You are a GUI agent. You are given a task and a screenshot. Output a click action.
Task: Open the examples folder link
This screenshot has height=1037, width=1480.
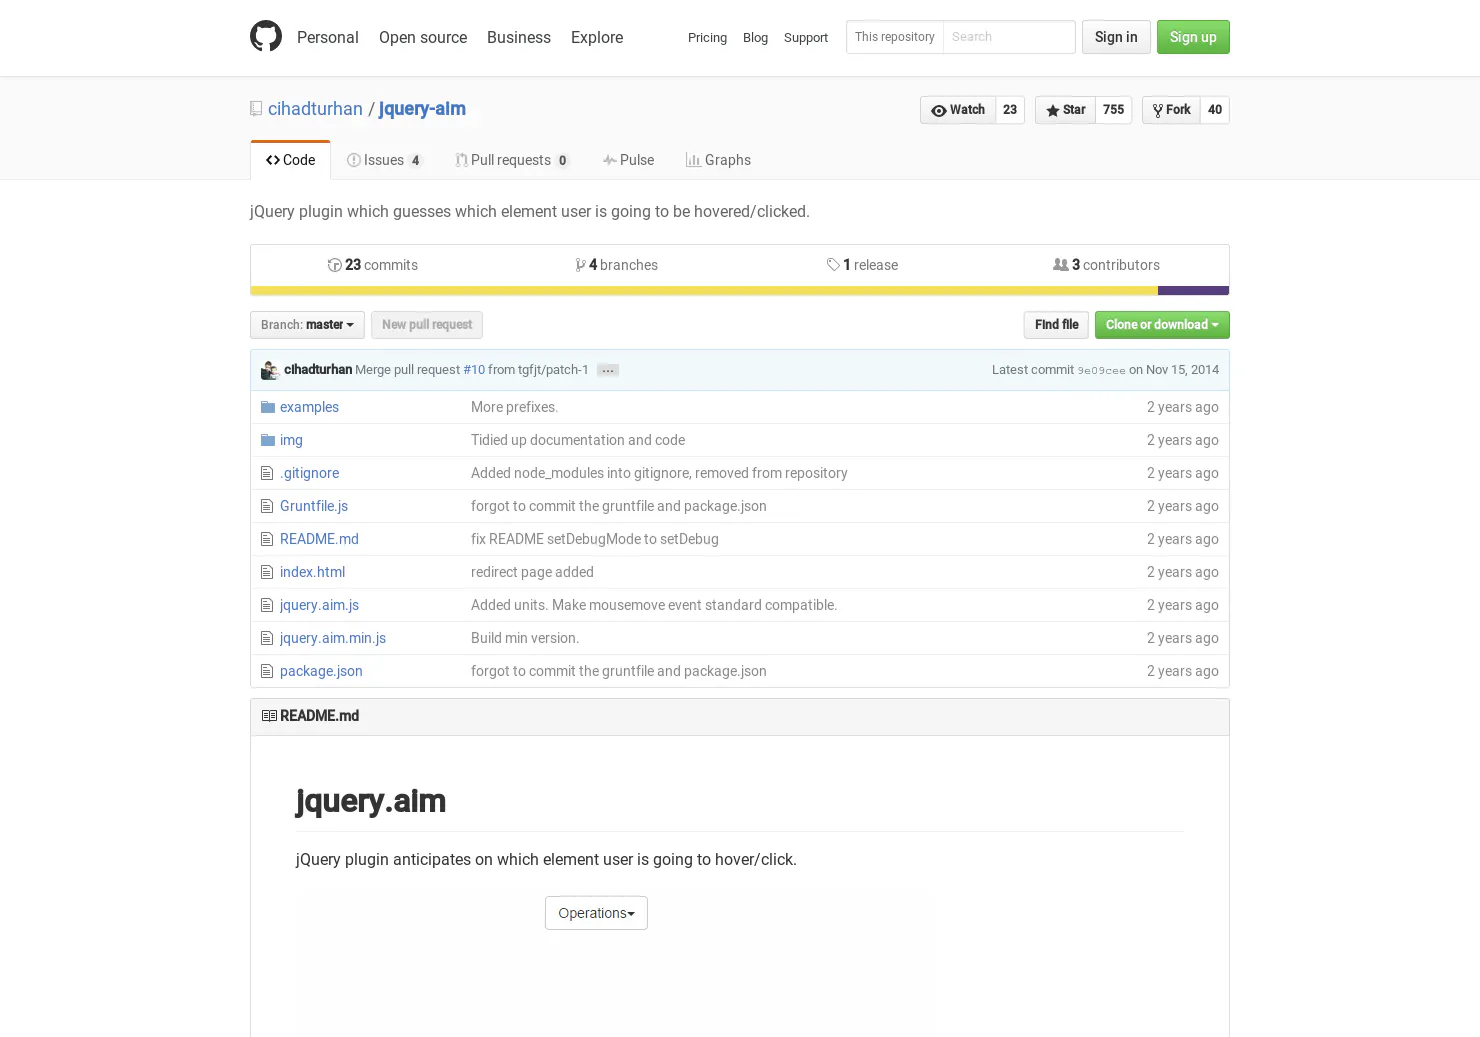click(309, 407)
